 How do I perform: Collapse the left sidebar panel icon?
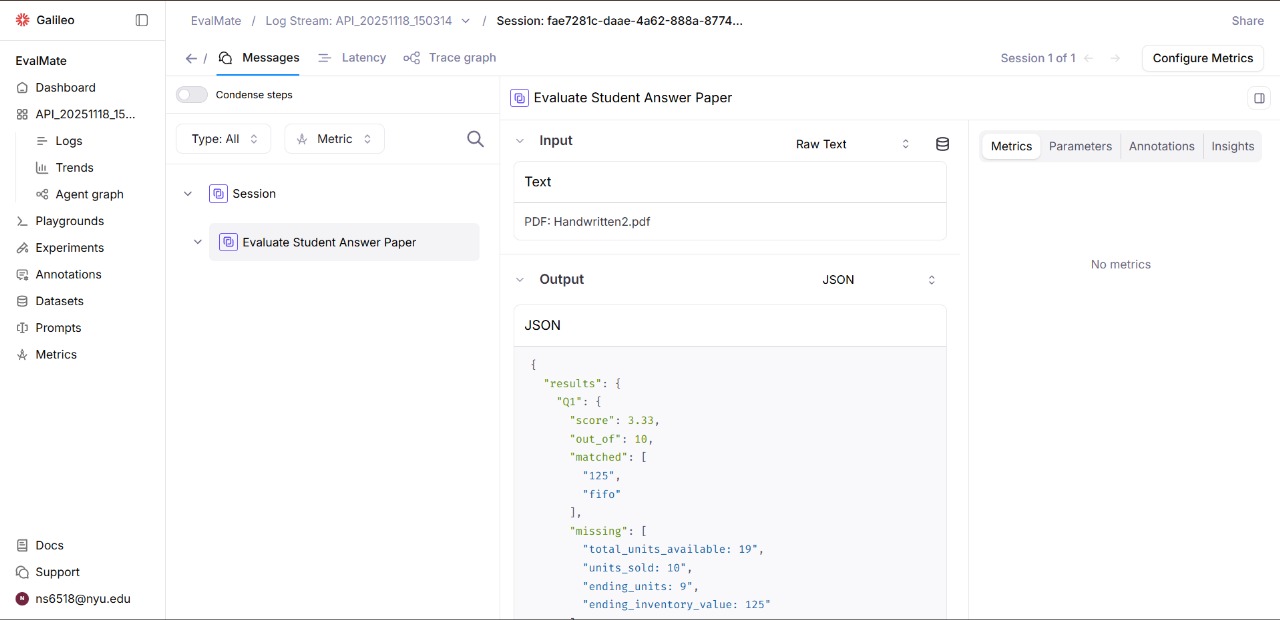point(142,20)
